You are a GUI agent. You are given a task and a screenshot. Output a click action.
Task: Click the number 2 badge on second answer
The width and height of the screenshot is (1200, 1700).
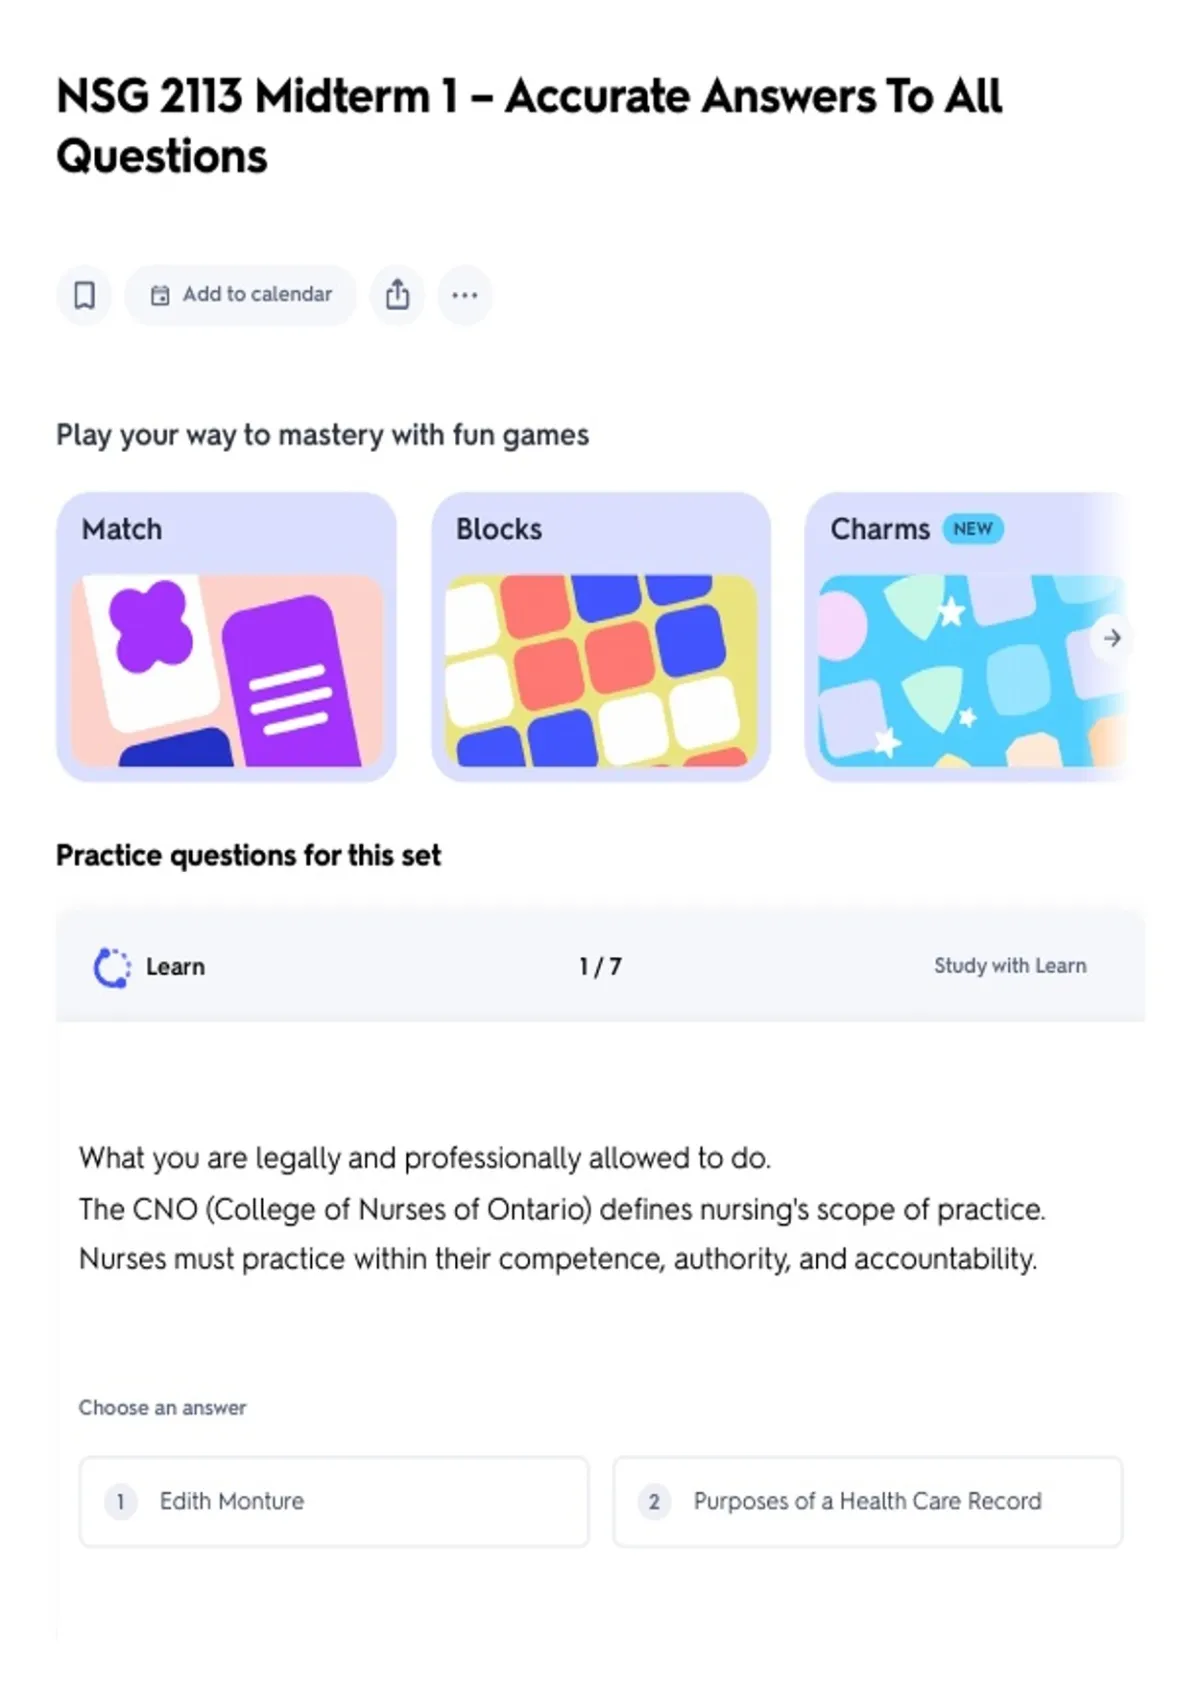(654, 1502)
